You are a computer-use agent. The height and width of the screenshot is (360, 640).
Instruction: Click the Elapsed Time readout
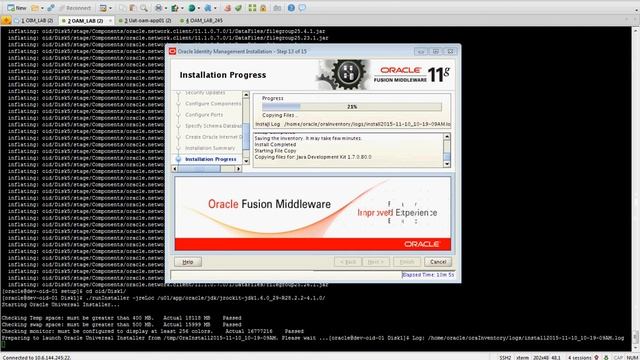(x=428, y=275)
